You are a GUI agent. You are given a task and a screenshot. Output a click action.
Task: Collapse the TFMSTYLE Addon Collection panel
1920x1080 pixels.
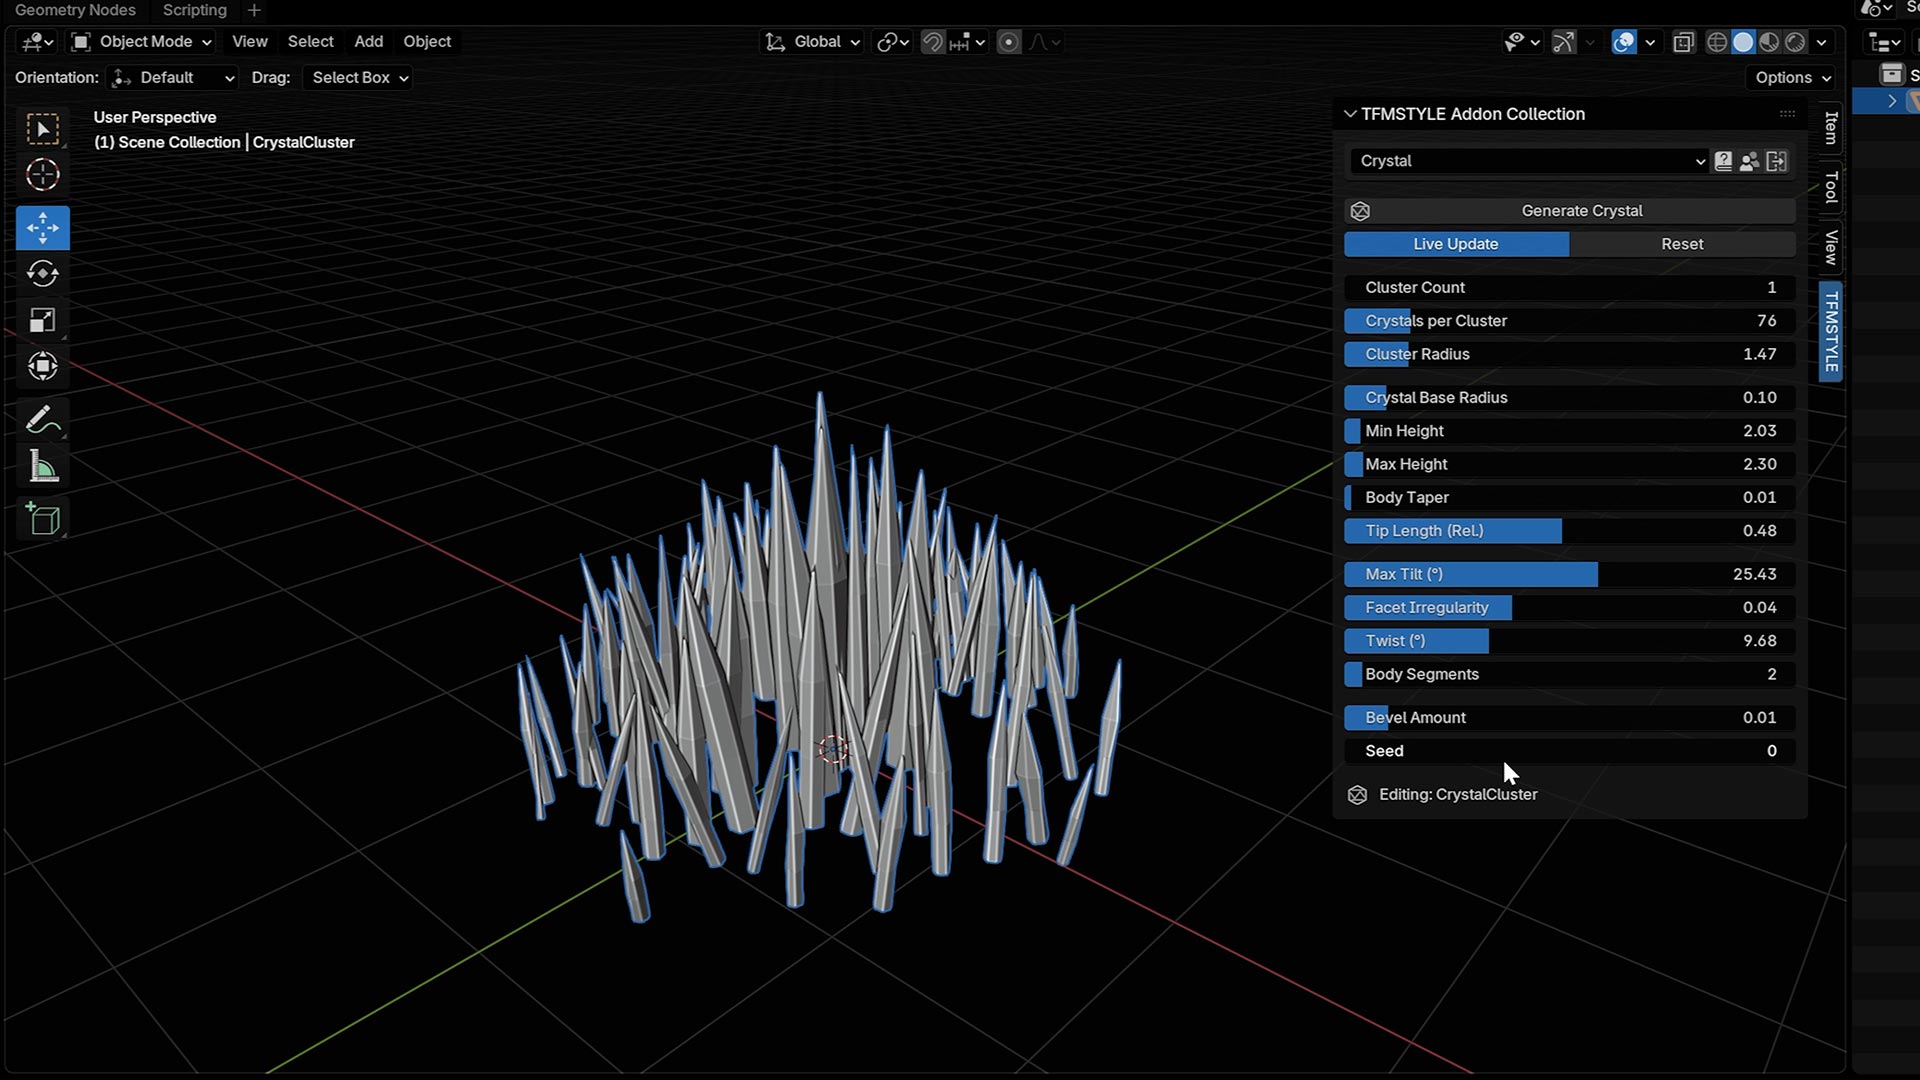coord(1350,114)
